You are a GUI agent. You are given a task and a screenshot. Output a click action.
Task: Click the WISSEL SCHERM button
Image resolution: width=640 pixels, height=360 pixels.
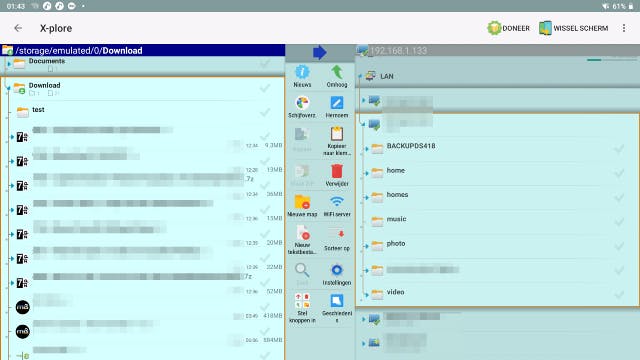tap(573, 28)
